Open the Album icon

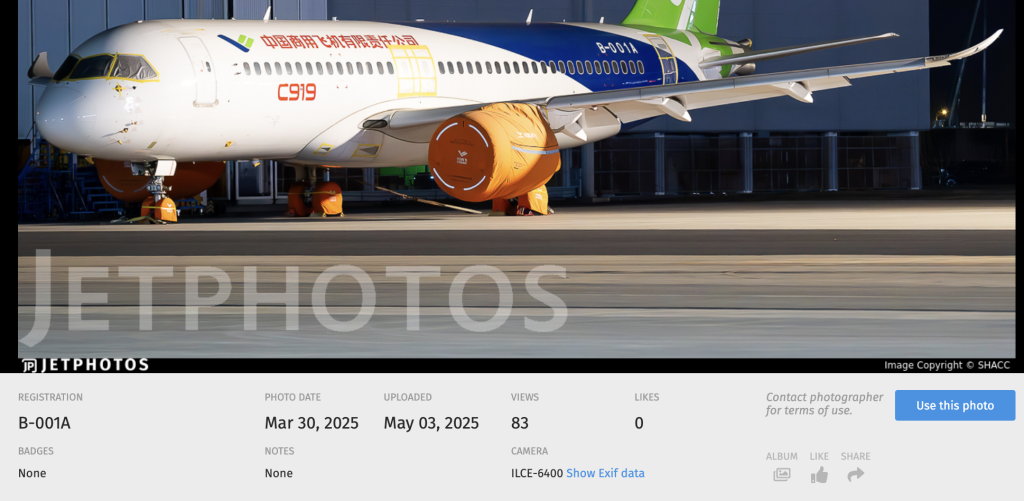coord(781,475)
